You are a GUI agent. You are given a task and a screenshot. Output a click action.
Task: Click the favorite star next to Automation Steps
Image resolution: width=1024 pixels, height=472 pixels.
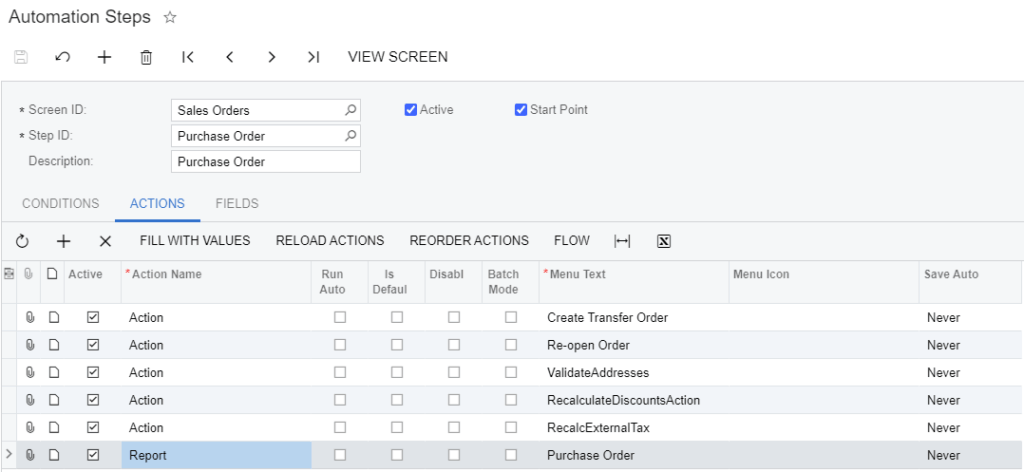point(170,18)
